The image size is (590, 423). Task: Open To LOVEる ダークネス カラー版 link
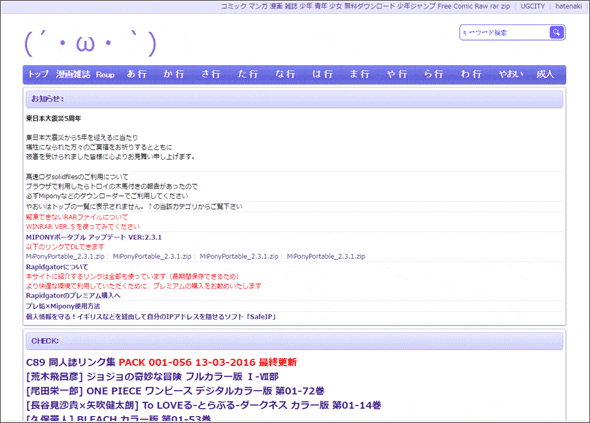coord(204,405)
